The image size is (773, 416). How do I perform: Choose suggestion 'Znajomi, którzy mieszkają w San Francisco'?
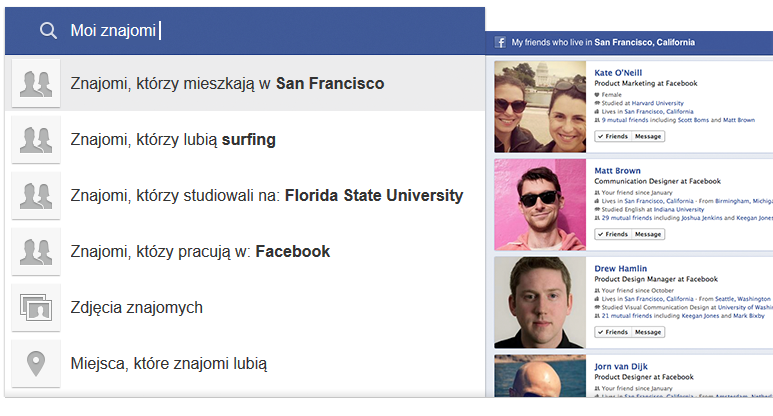245,83
